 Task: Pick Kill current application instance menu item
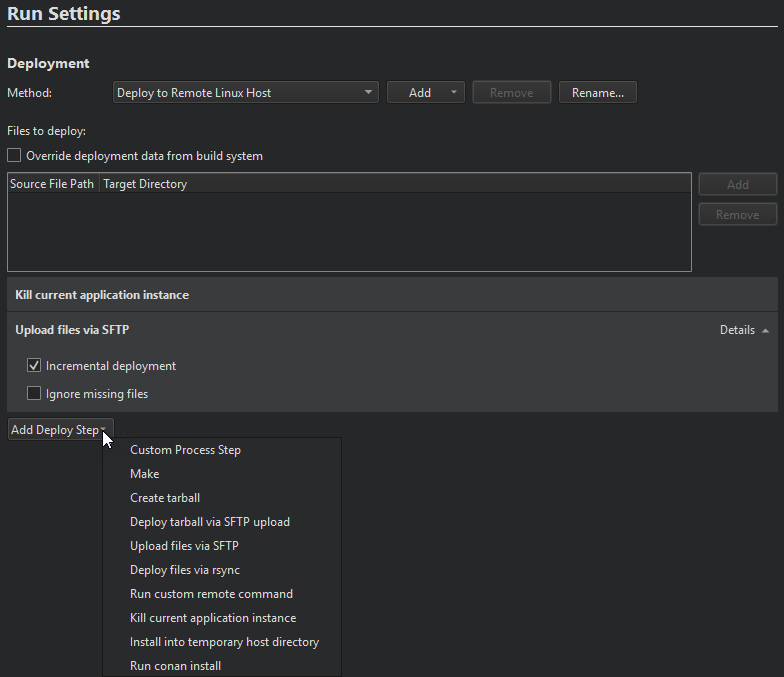pos(213,618)
